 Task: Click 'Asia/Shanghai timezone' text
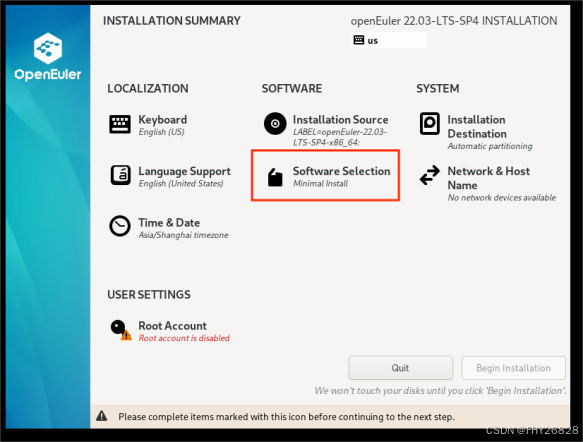(x=183, y=235)
